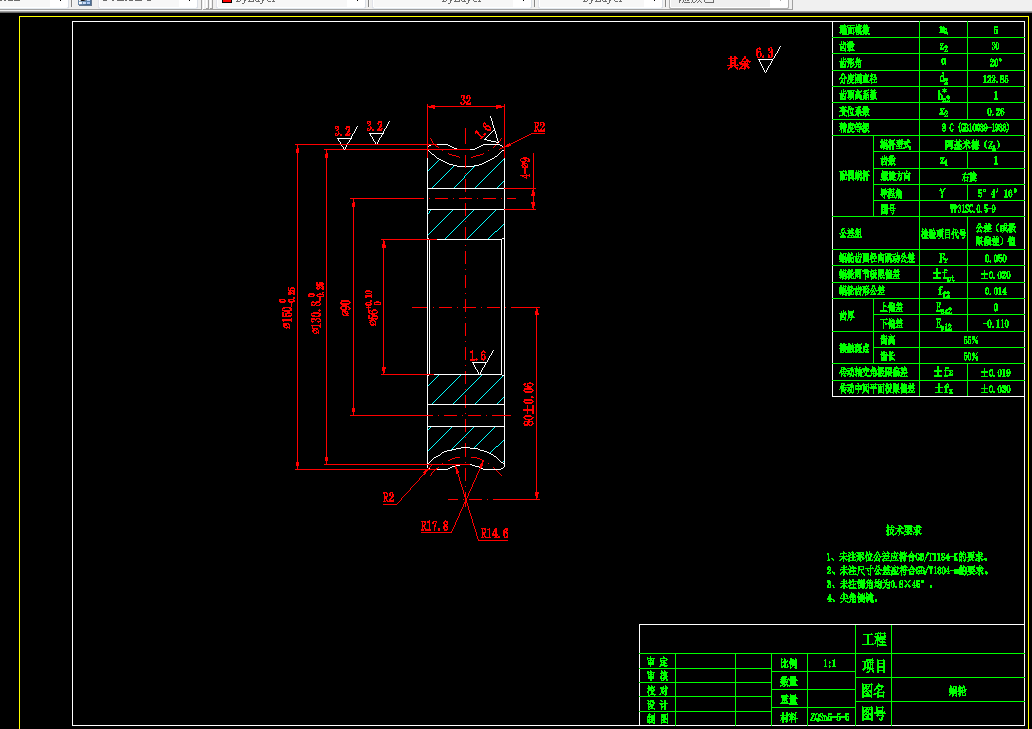Image resolution: width=1032 pixels, height=729 pixels.
Task: Click the ø130.8 diameter dimension
Action: [317, 309]
